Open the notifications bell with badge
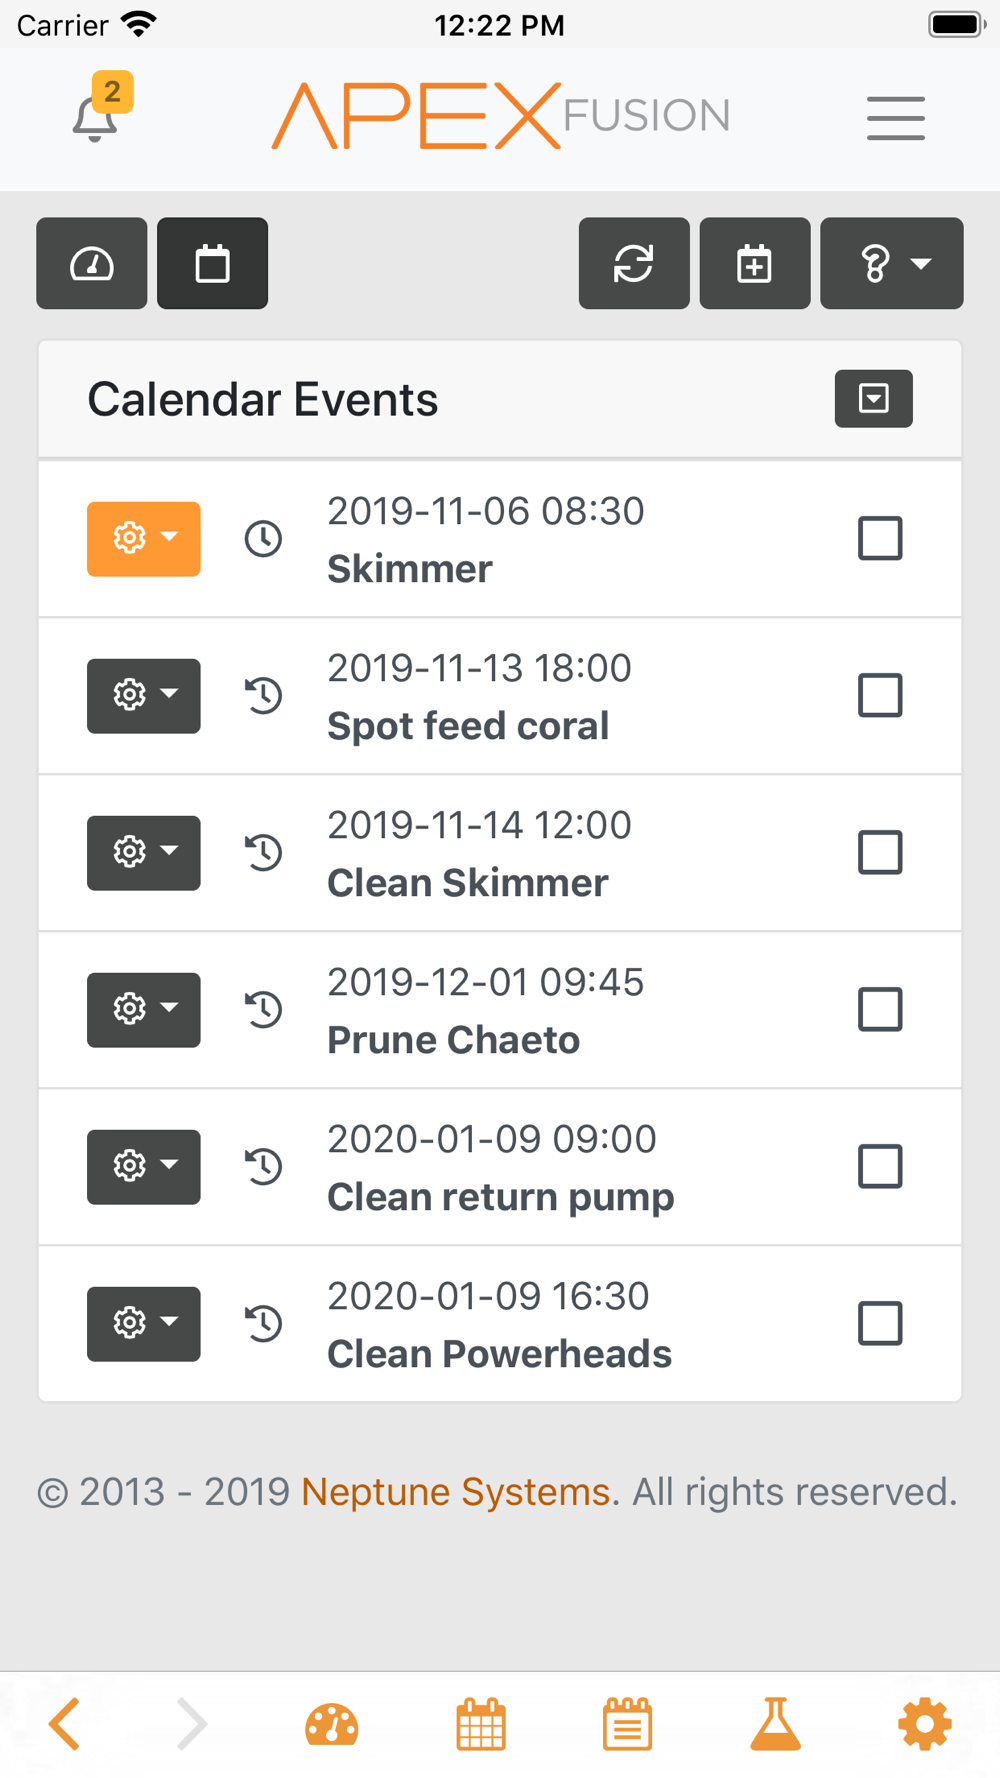The height and width of the screenshot is (1778, 1000). click(102, 108)
